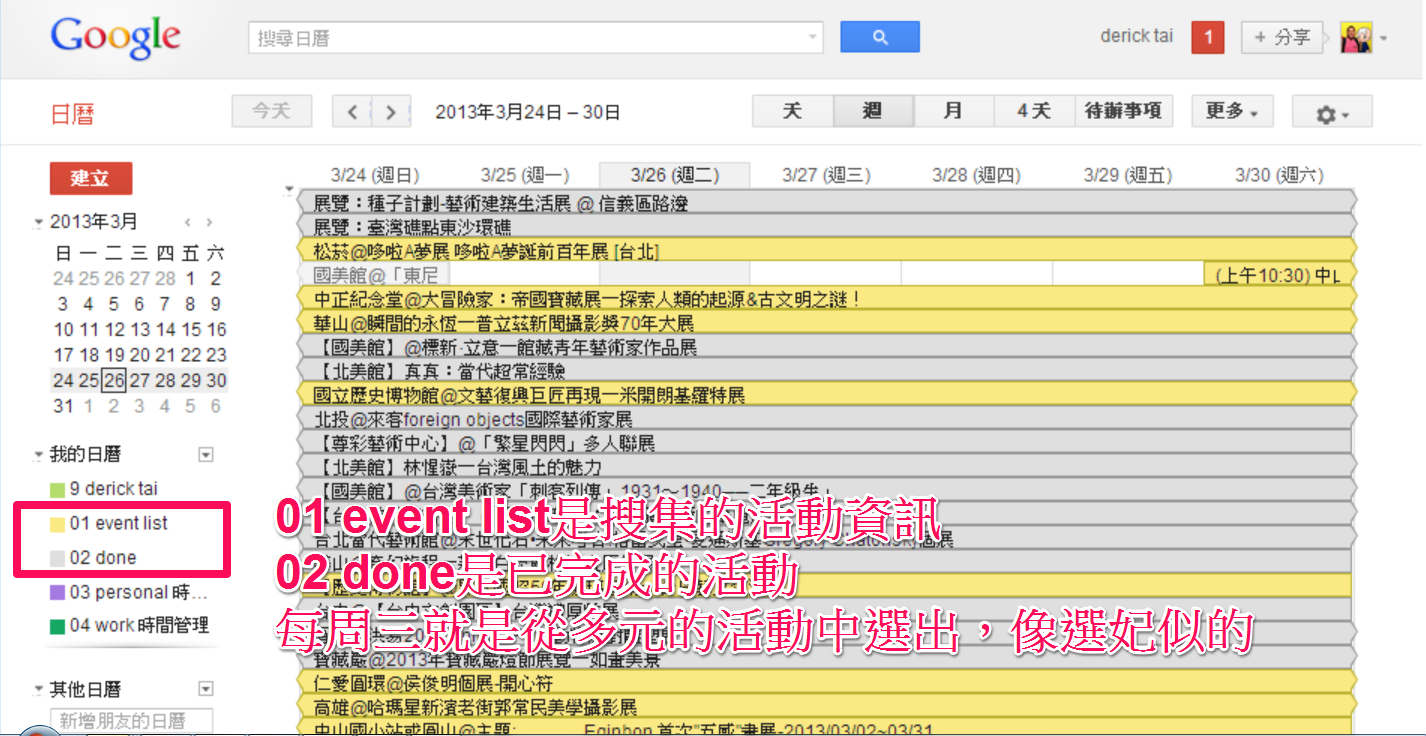This screenshot has height=736, width=1426.
Task: Open event 松菸@哆啦A夢展
Action: pyautogui.click(x=828, y=251)
